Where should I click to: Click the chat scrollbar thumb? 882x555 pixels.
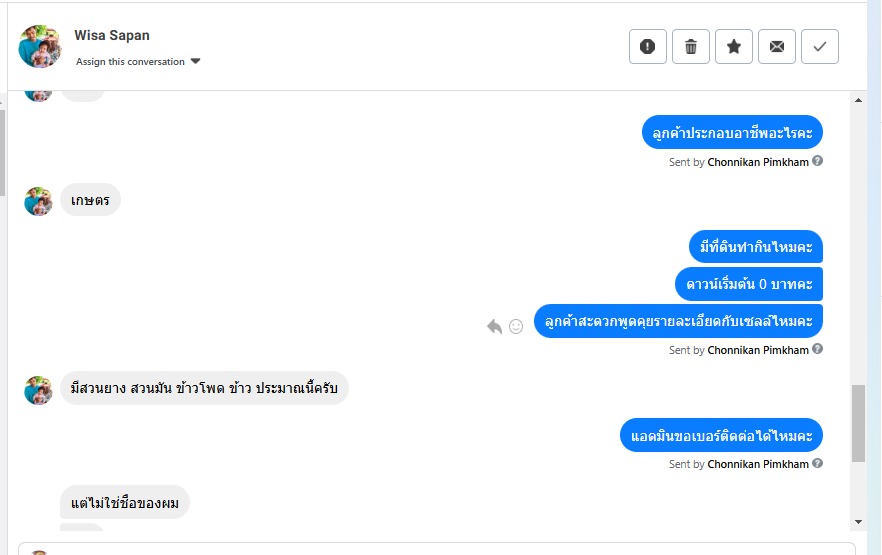(859, 423)
